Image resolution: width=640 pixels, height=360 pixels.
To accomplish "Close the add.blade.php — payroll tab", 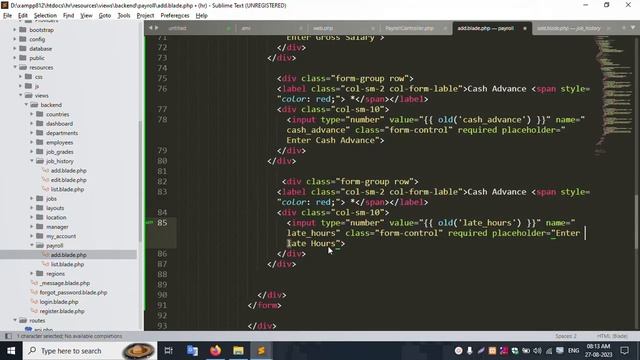I will (x=525, y=28).
